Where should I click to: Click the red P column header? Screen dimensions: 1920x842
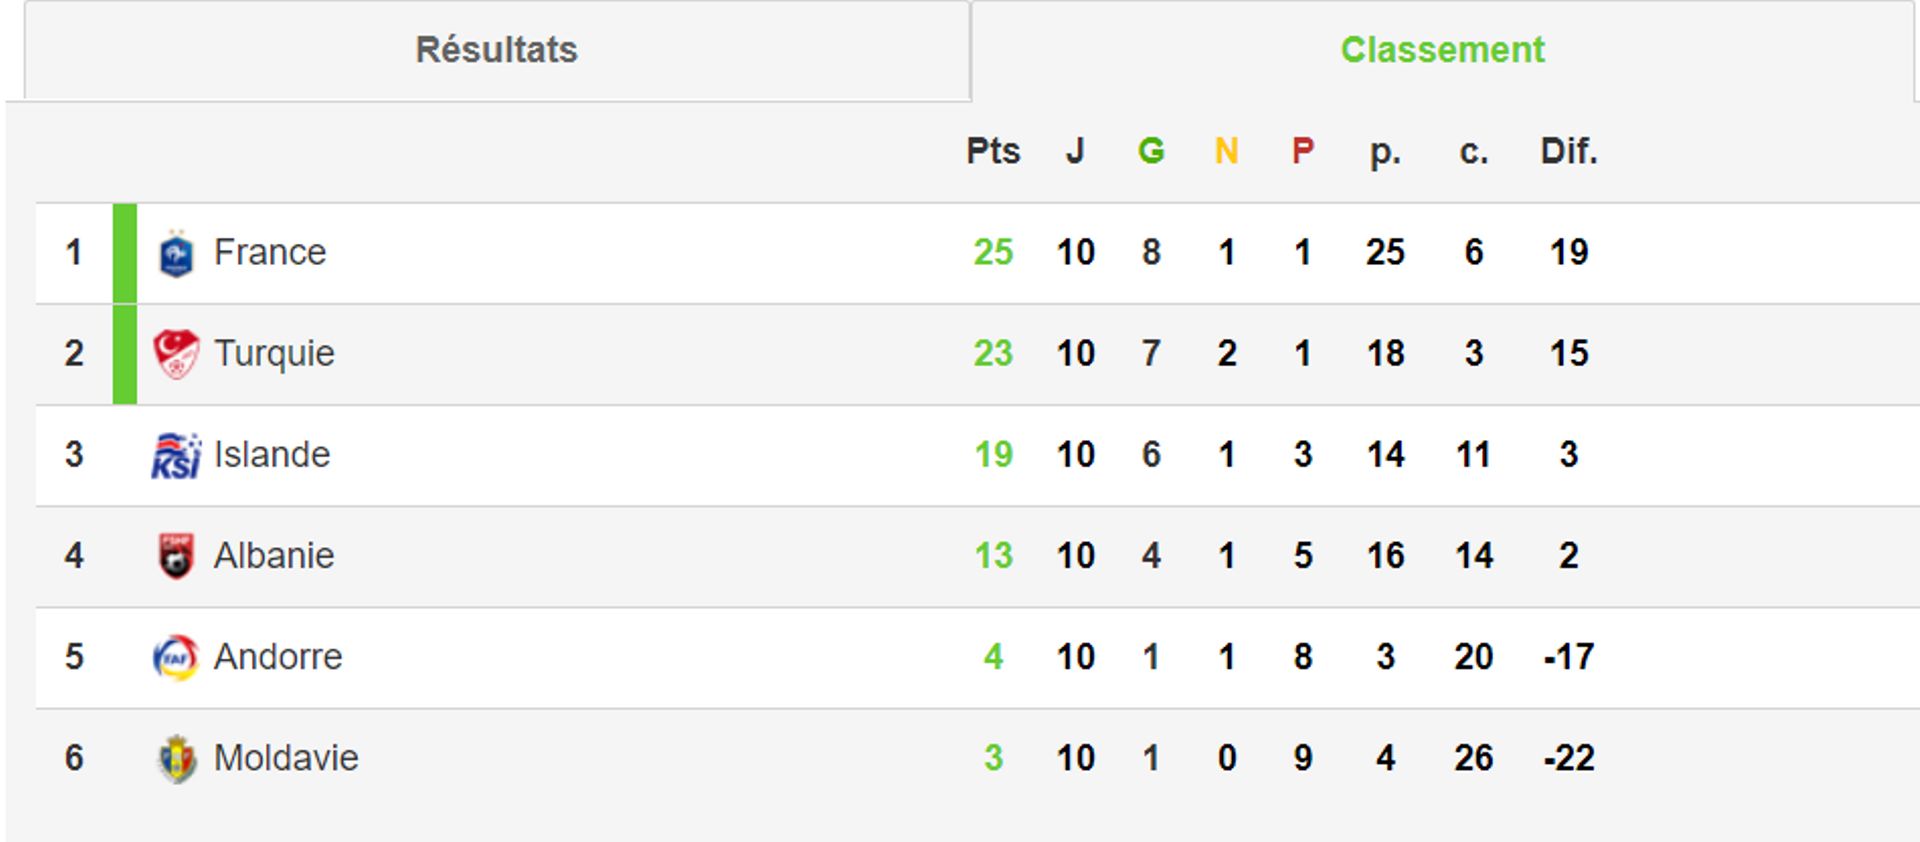1302,151
